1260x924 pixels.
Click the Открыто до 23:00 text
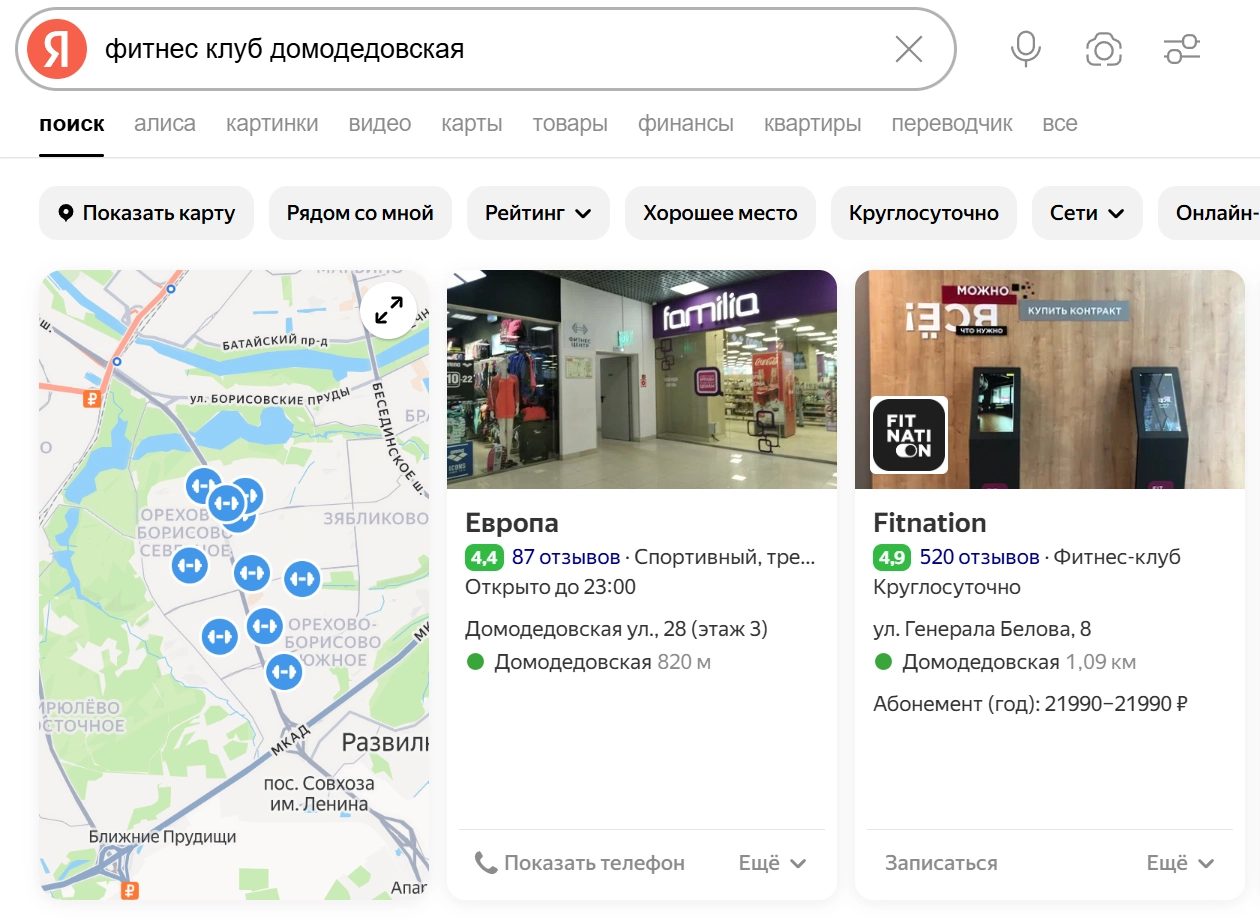coord(551,587)
